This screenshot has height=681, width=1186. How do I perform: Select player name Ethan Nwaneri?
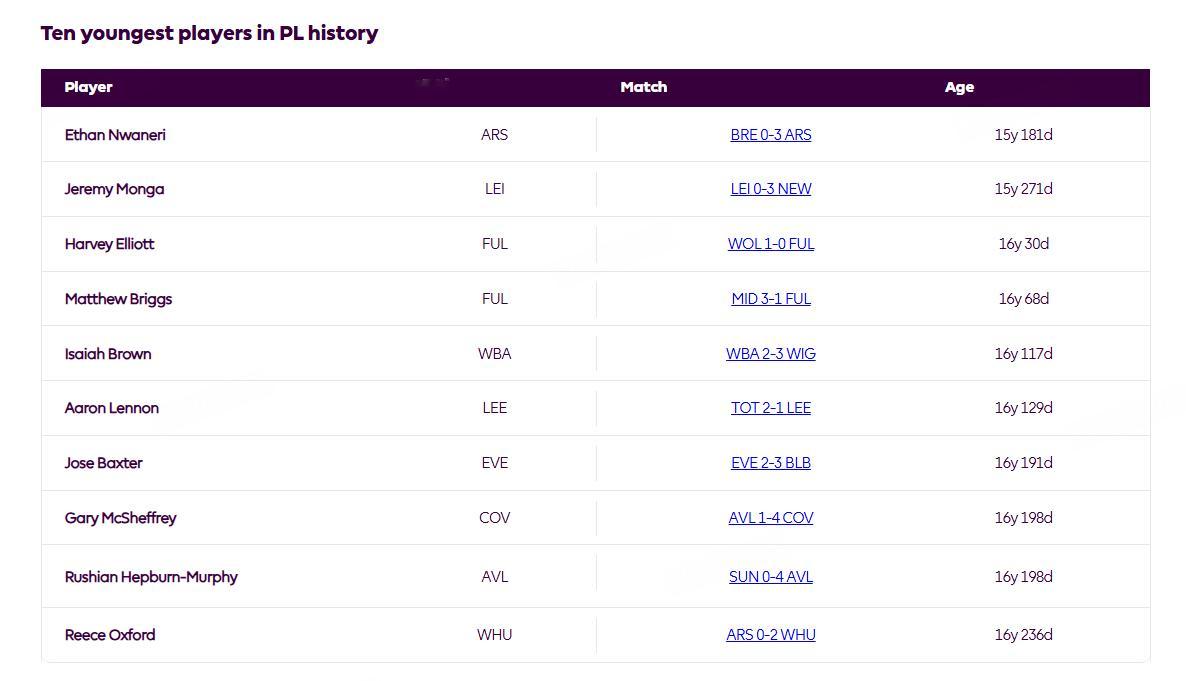point(115,135)
